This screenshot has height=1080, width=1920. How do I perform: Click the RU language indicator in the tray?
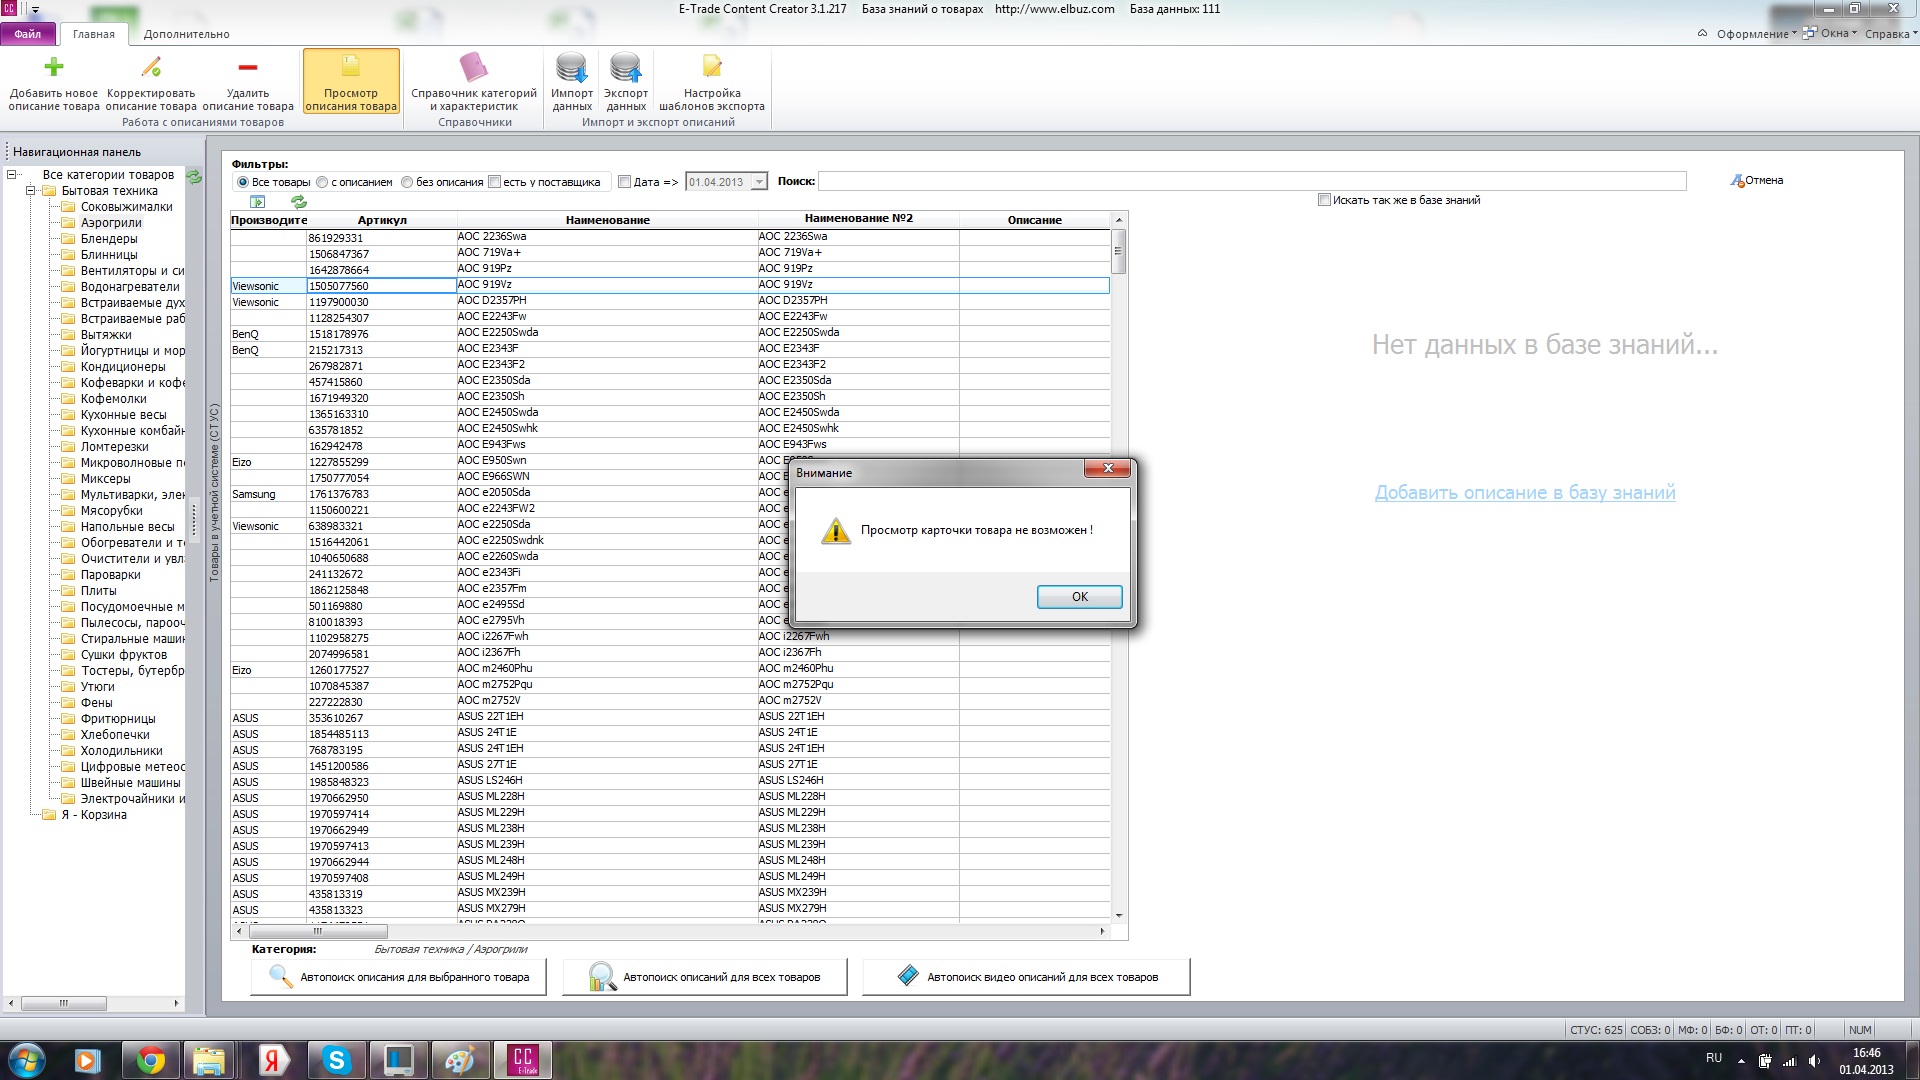click(x=1714, y=1058)
